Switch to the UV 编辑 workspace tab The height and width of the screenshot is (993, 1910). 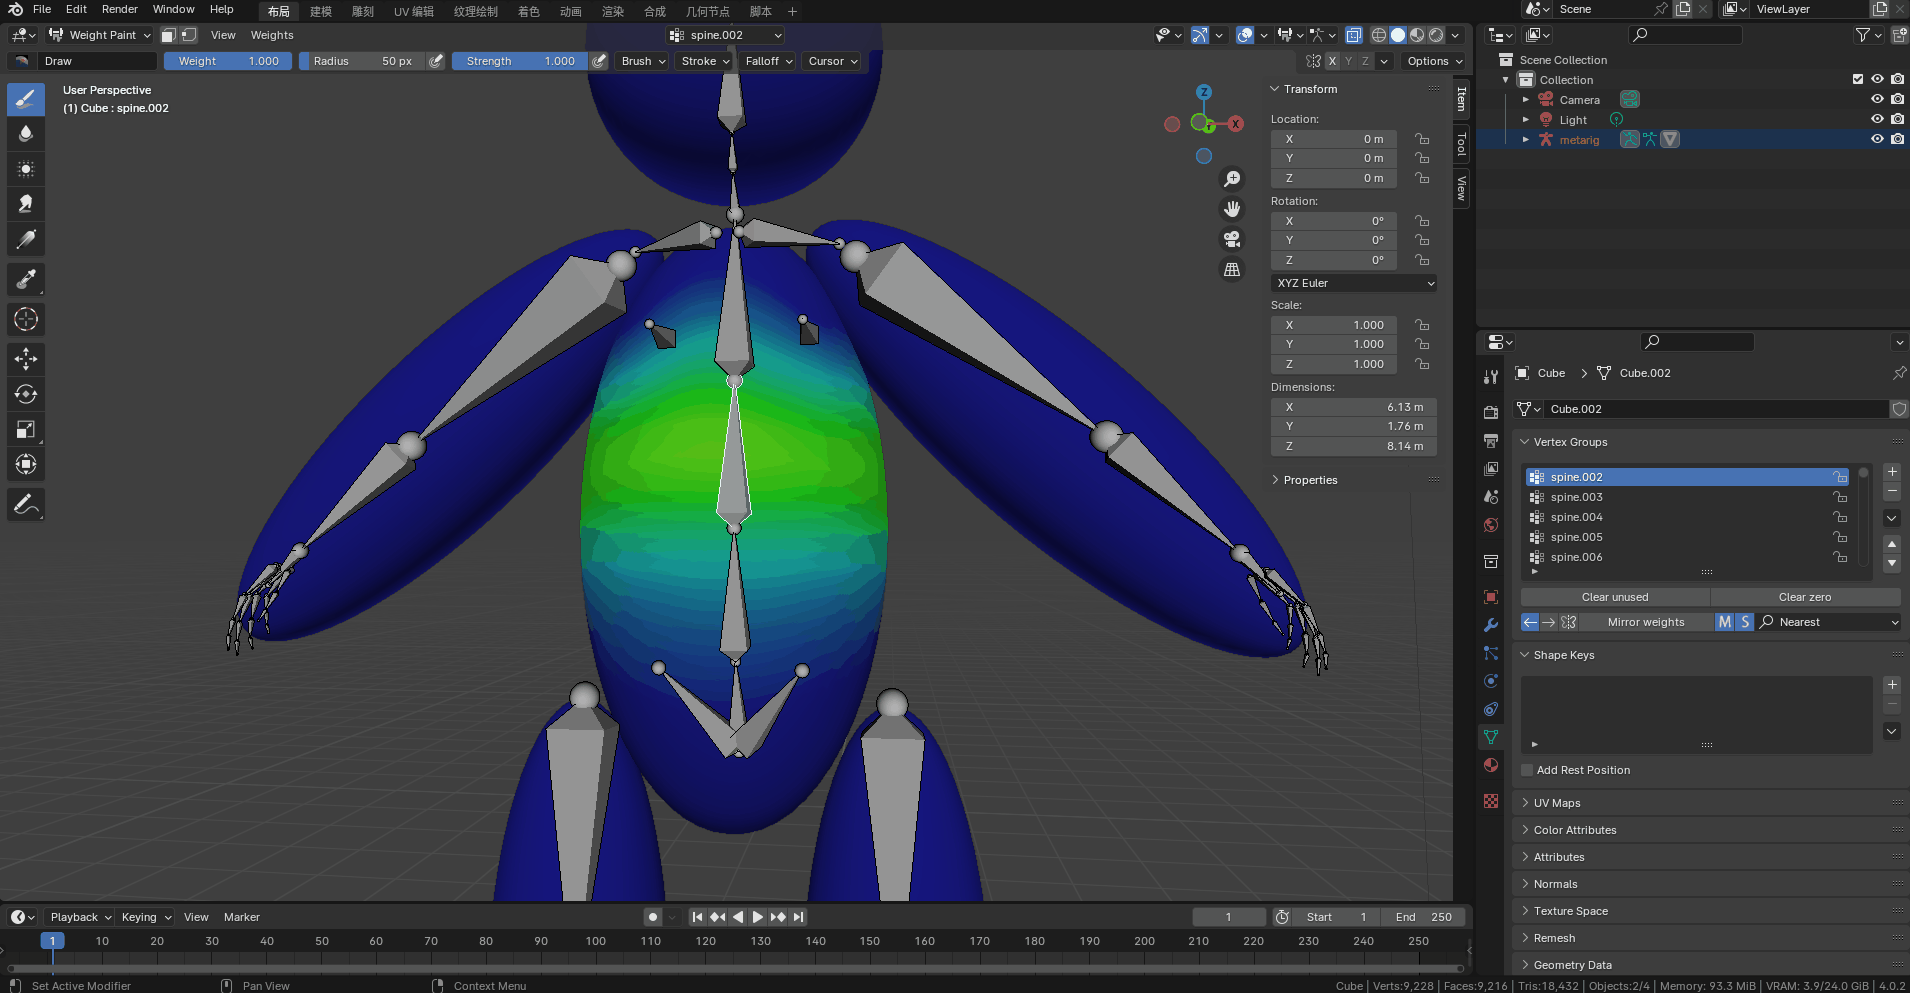tap(413, 11)
